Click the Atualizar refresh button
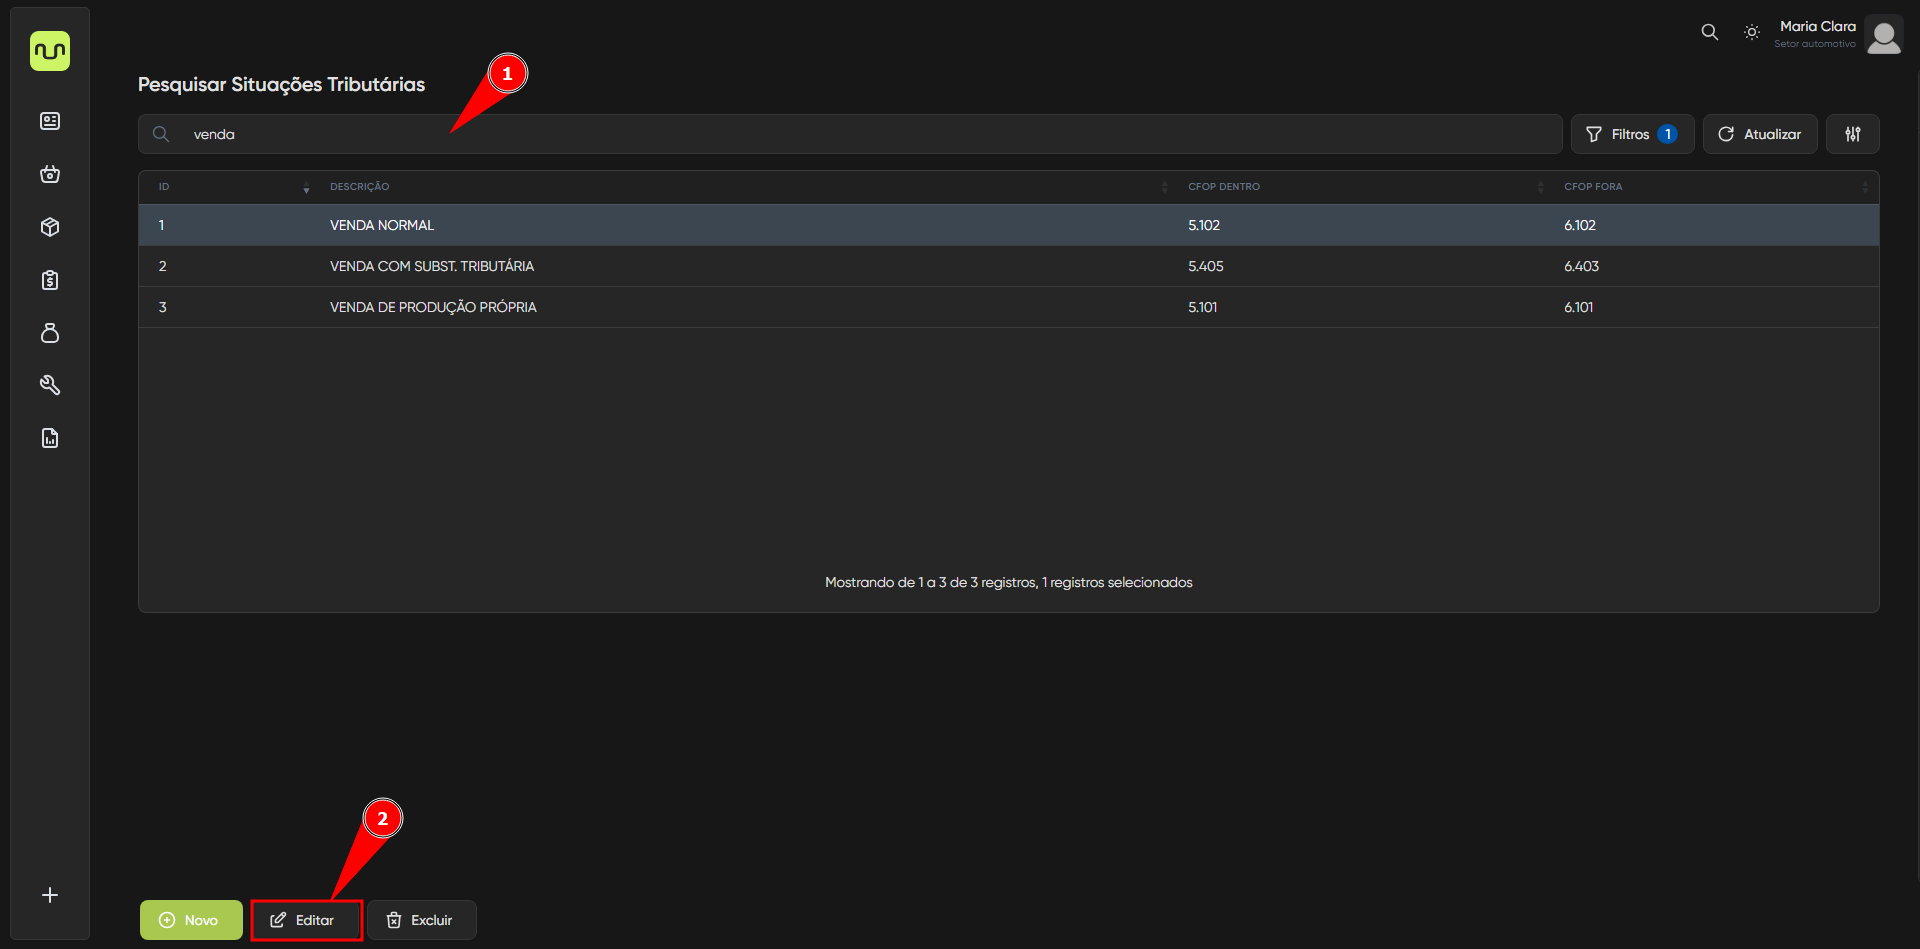Screen dimensions: 1920x949 1759,134
